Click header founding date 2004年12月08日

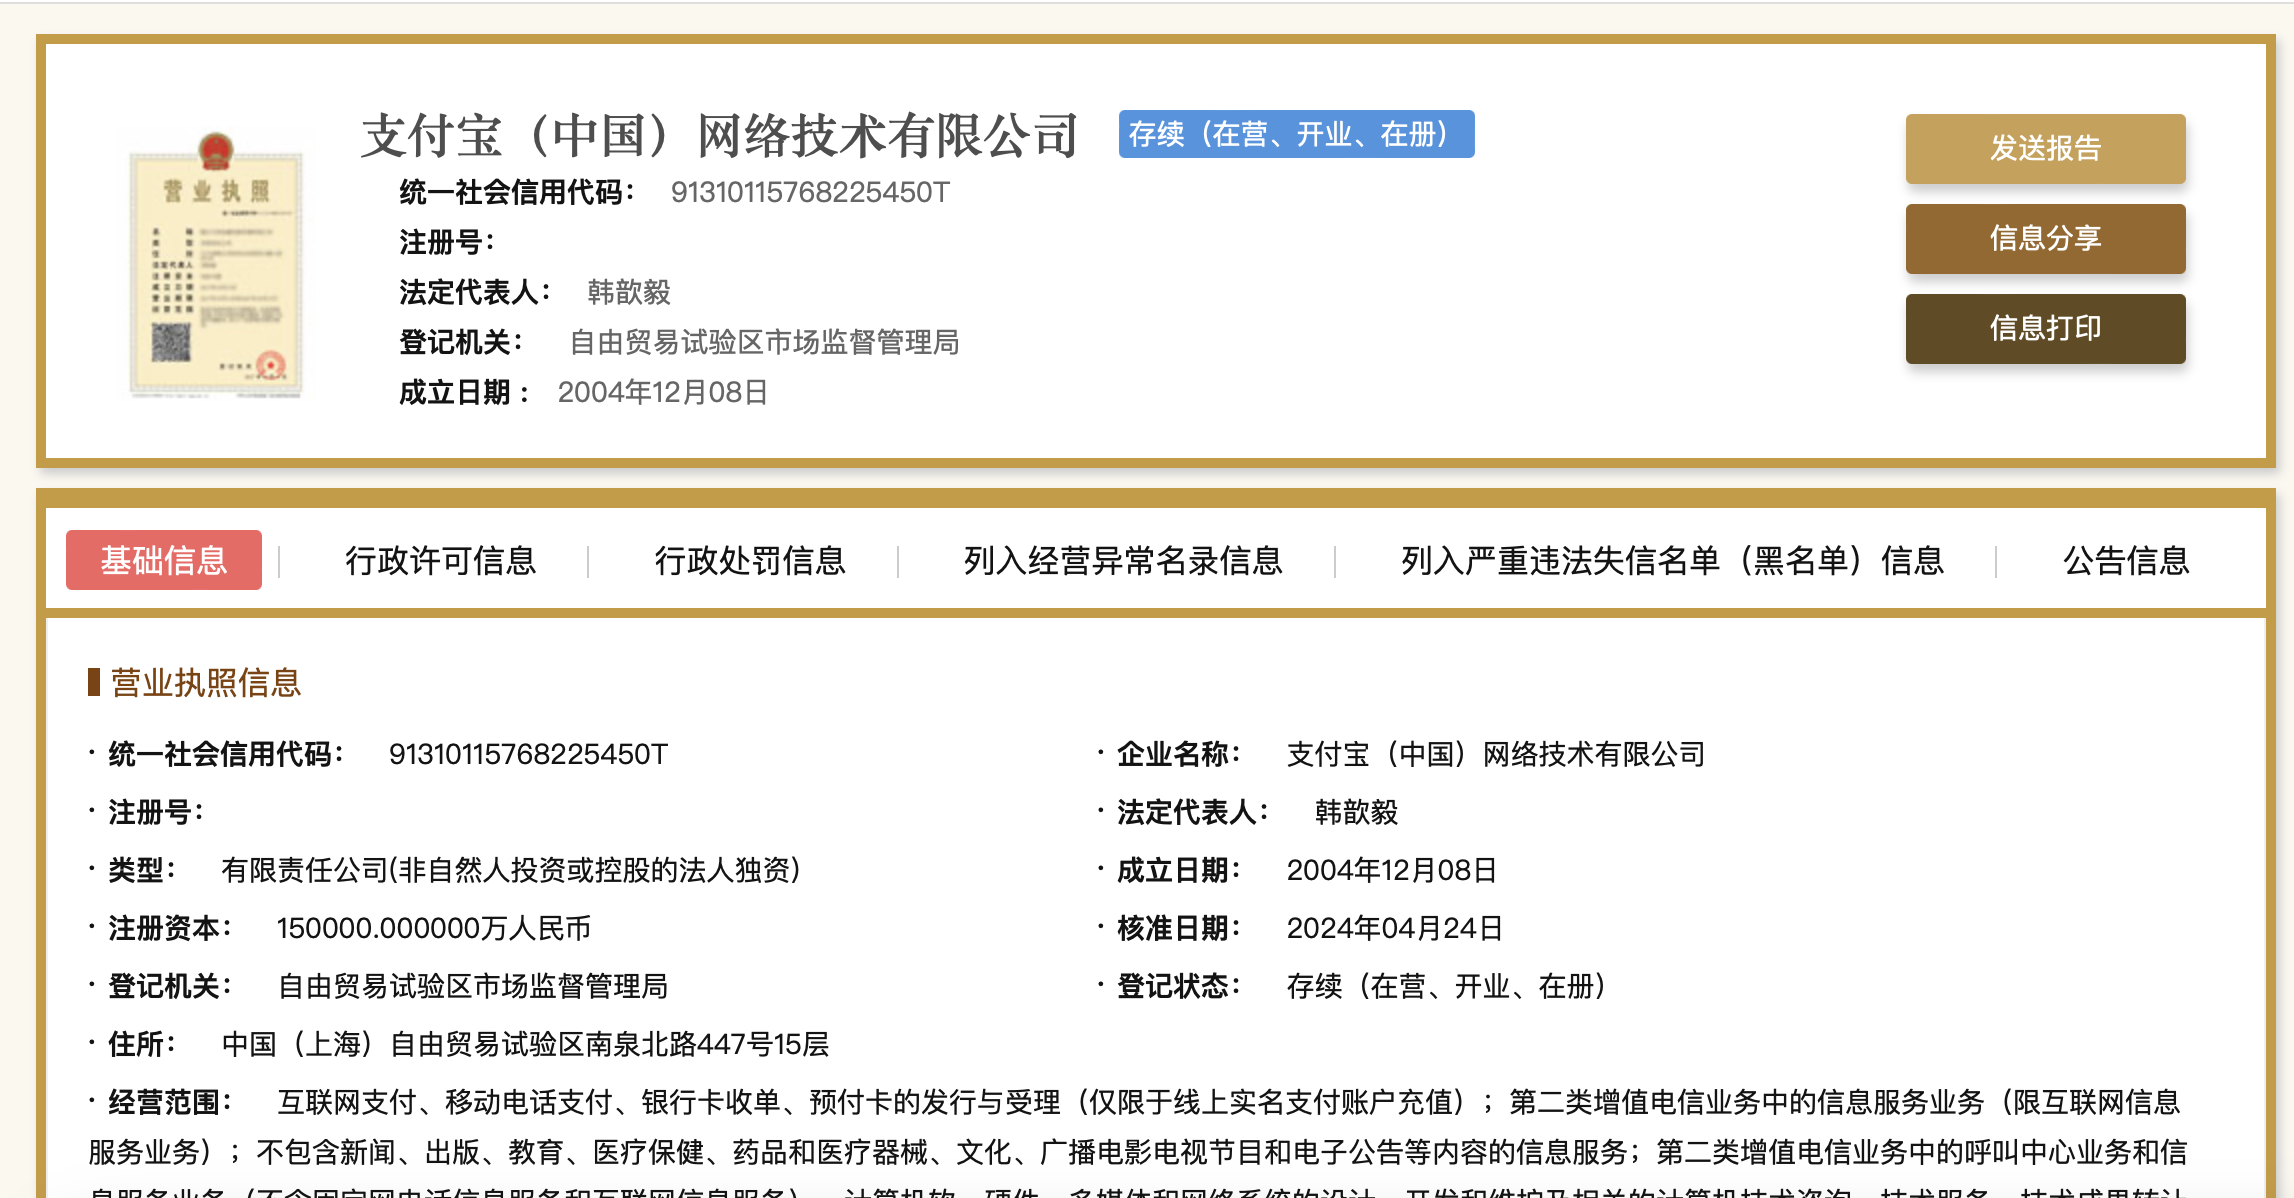[662, 392]
